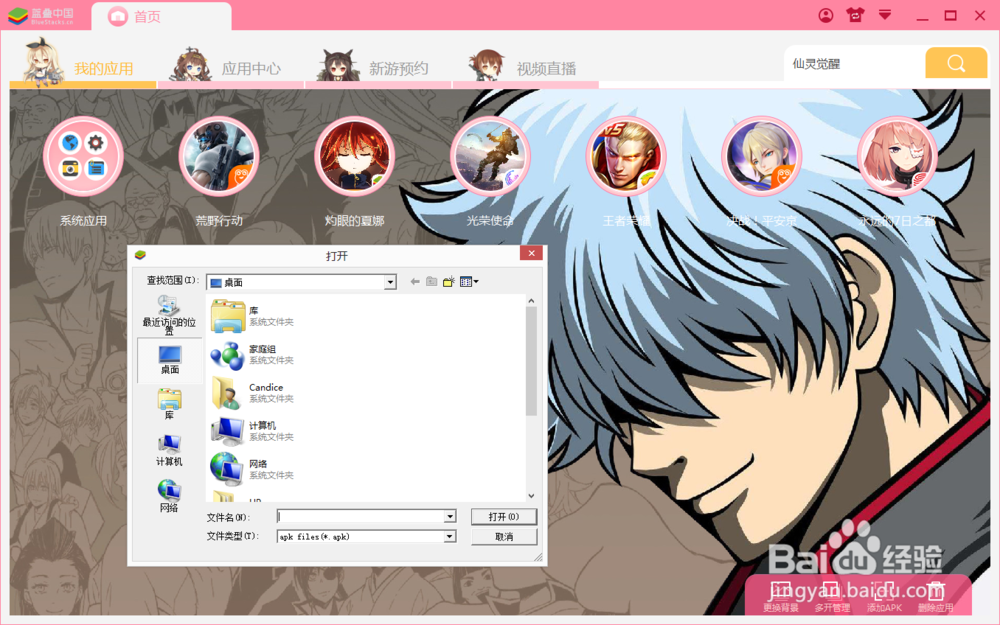Select the 家庭组 item in file list

point(253,355)
